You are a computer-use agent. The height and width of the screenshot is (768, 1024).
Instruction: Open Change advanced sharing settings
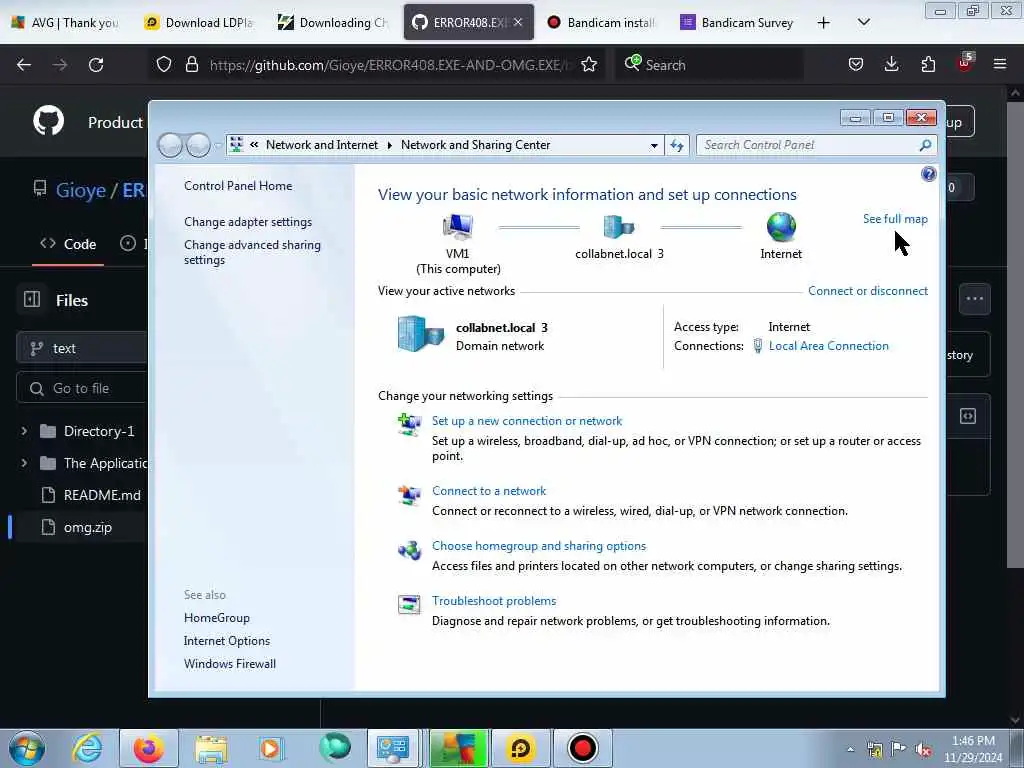pyautogui.click(x=252, y=252)
